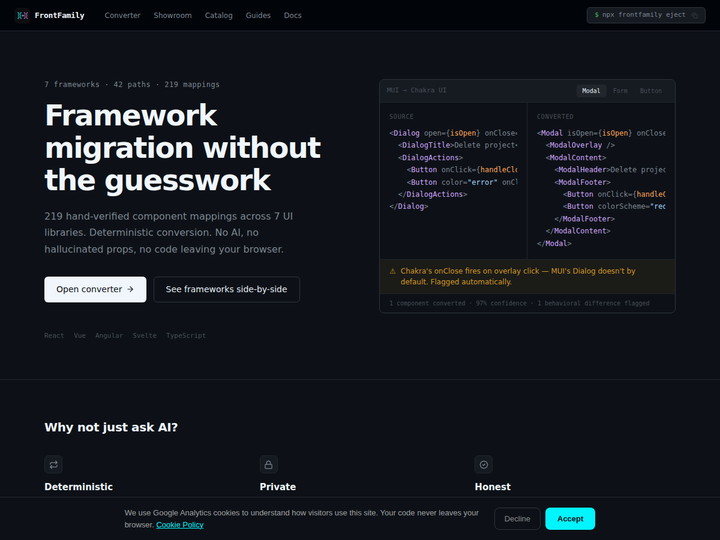Navigate to Guides
Screen dimensions: 720x540
[258, 15]
